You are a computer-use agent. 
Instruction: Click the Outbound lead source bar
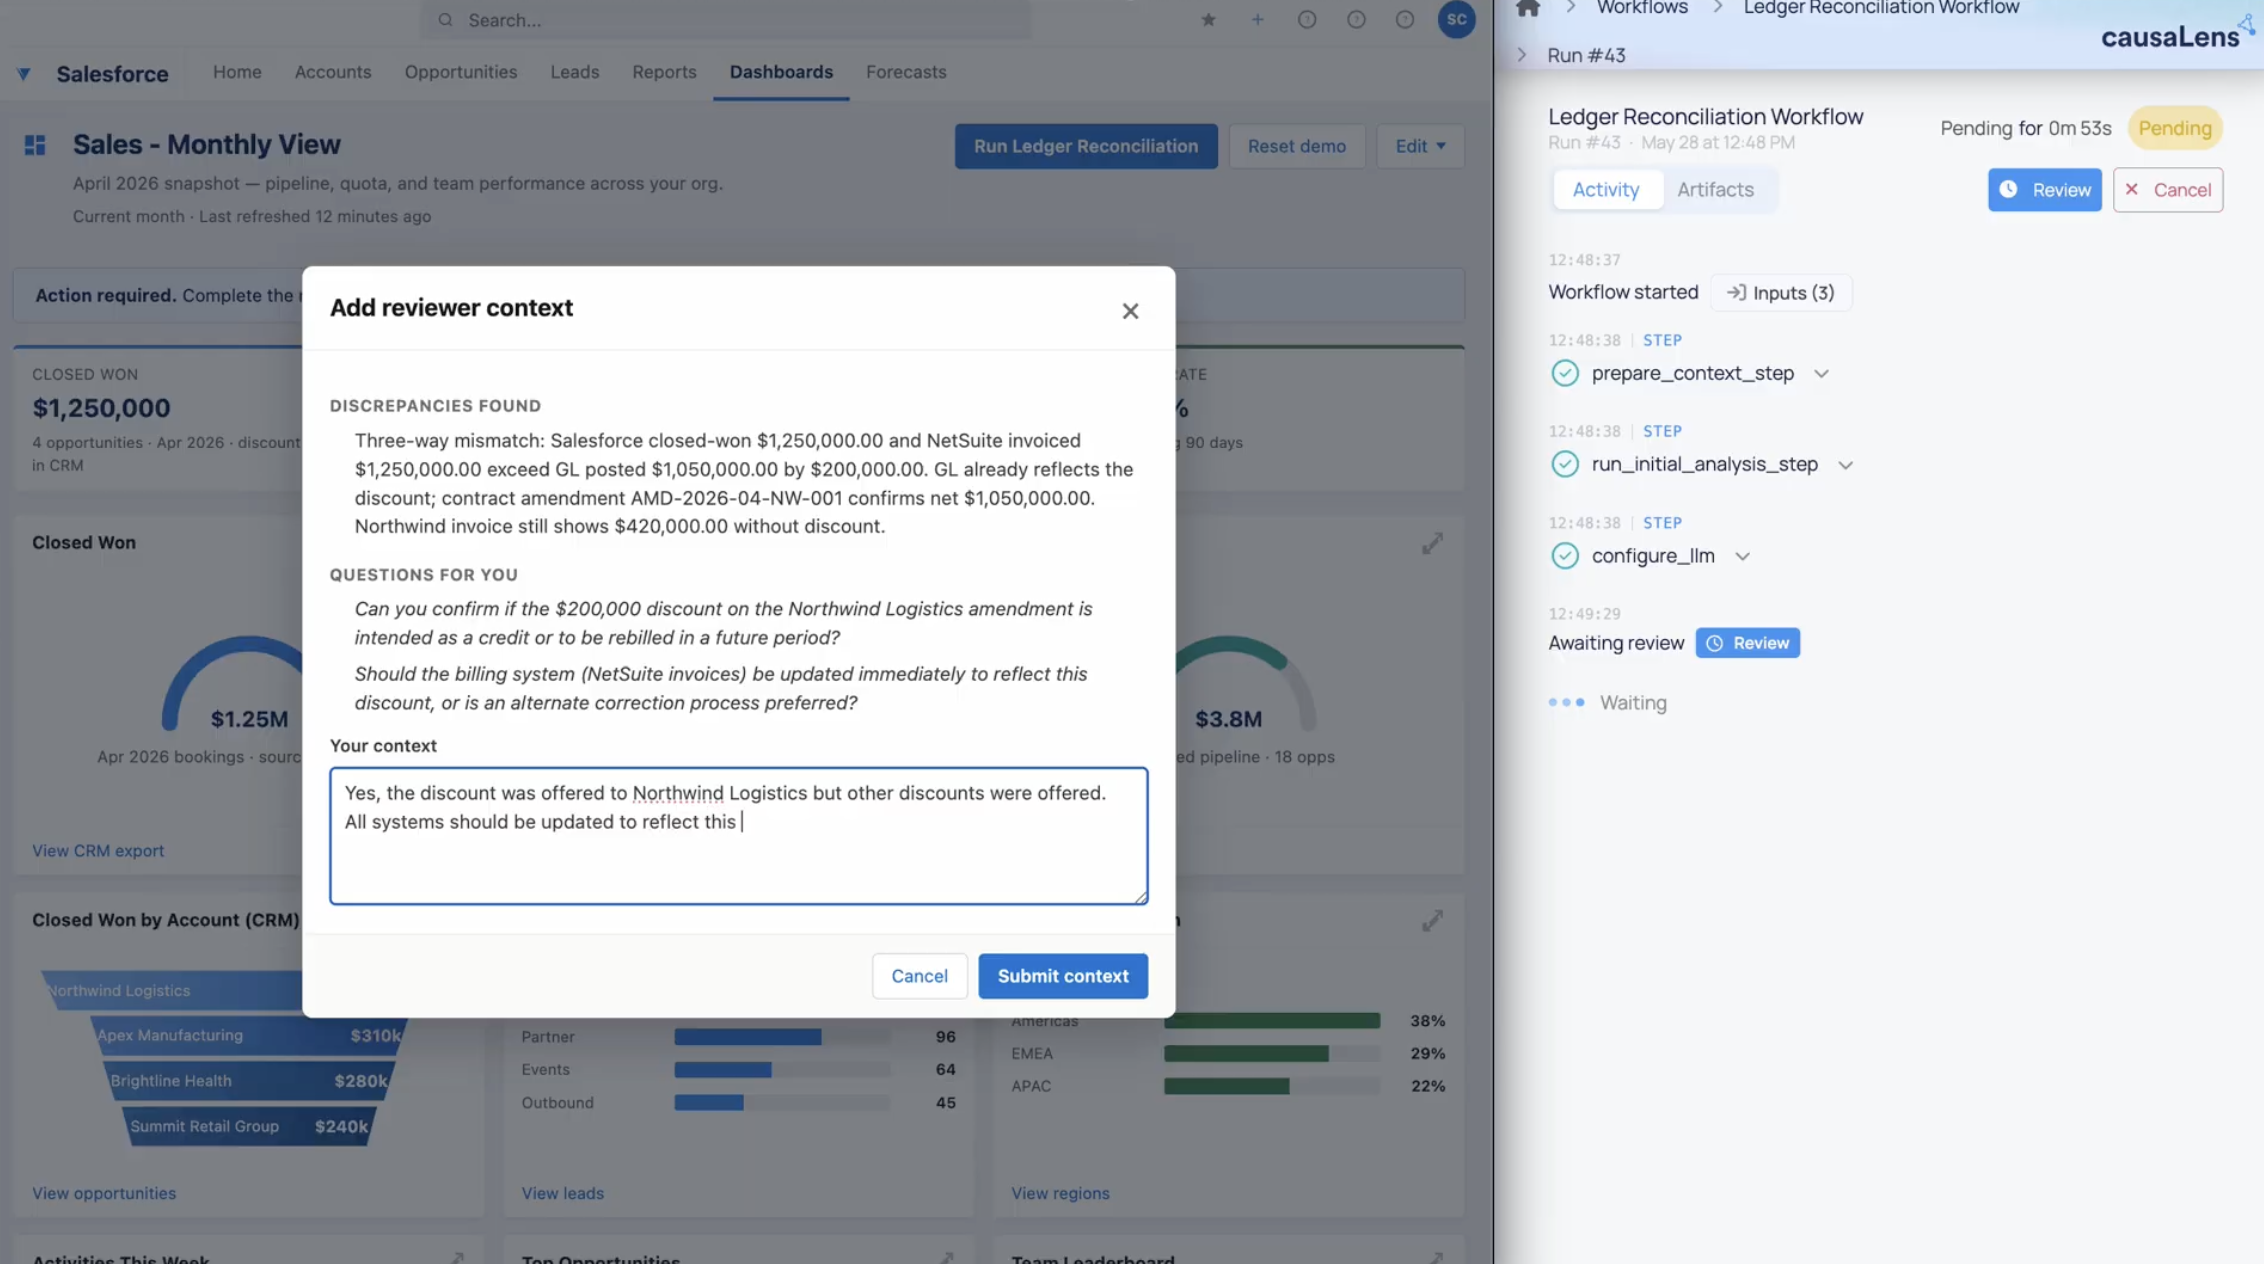pyautogui.click(x=782, y=1103)
